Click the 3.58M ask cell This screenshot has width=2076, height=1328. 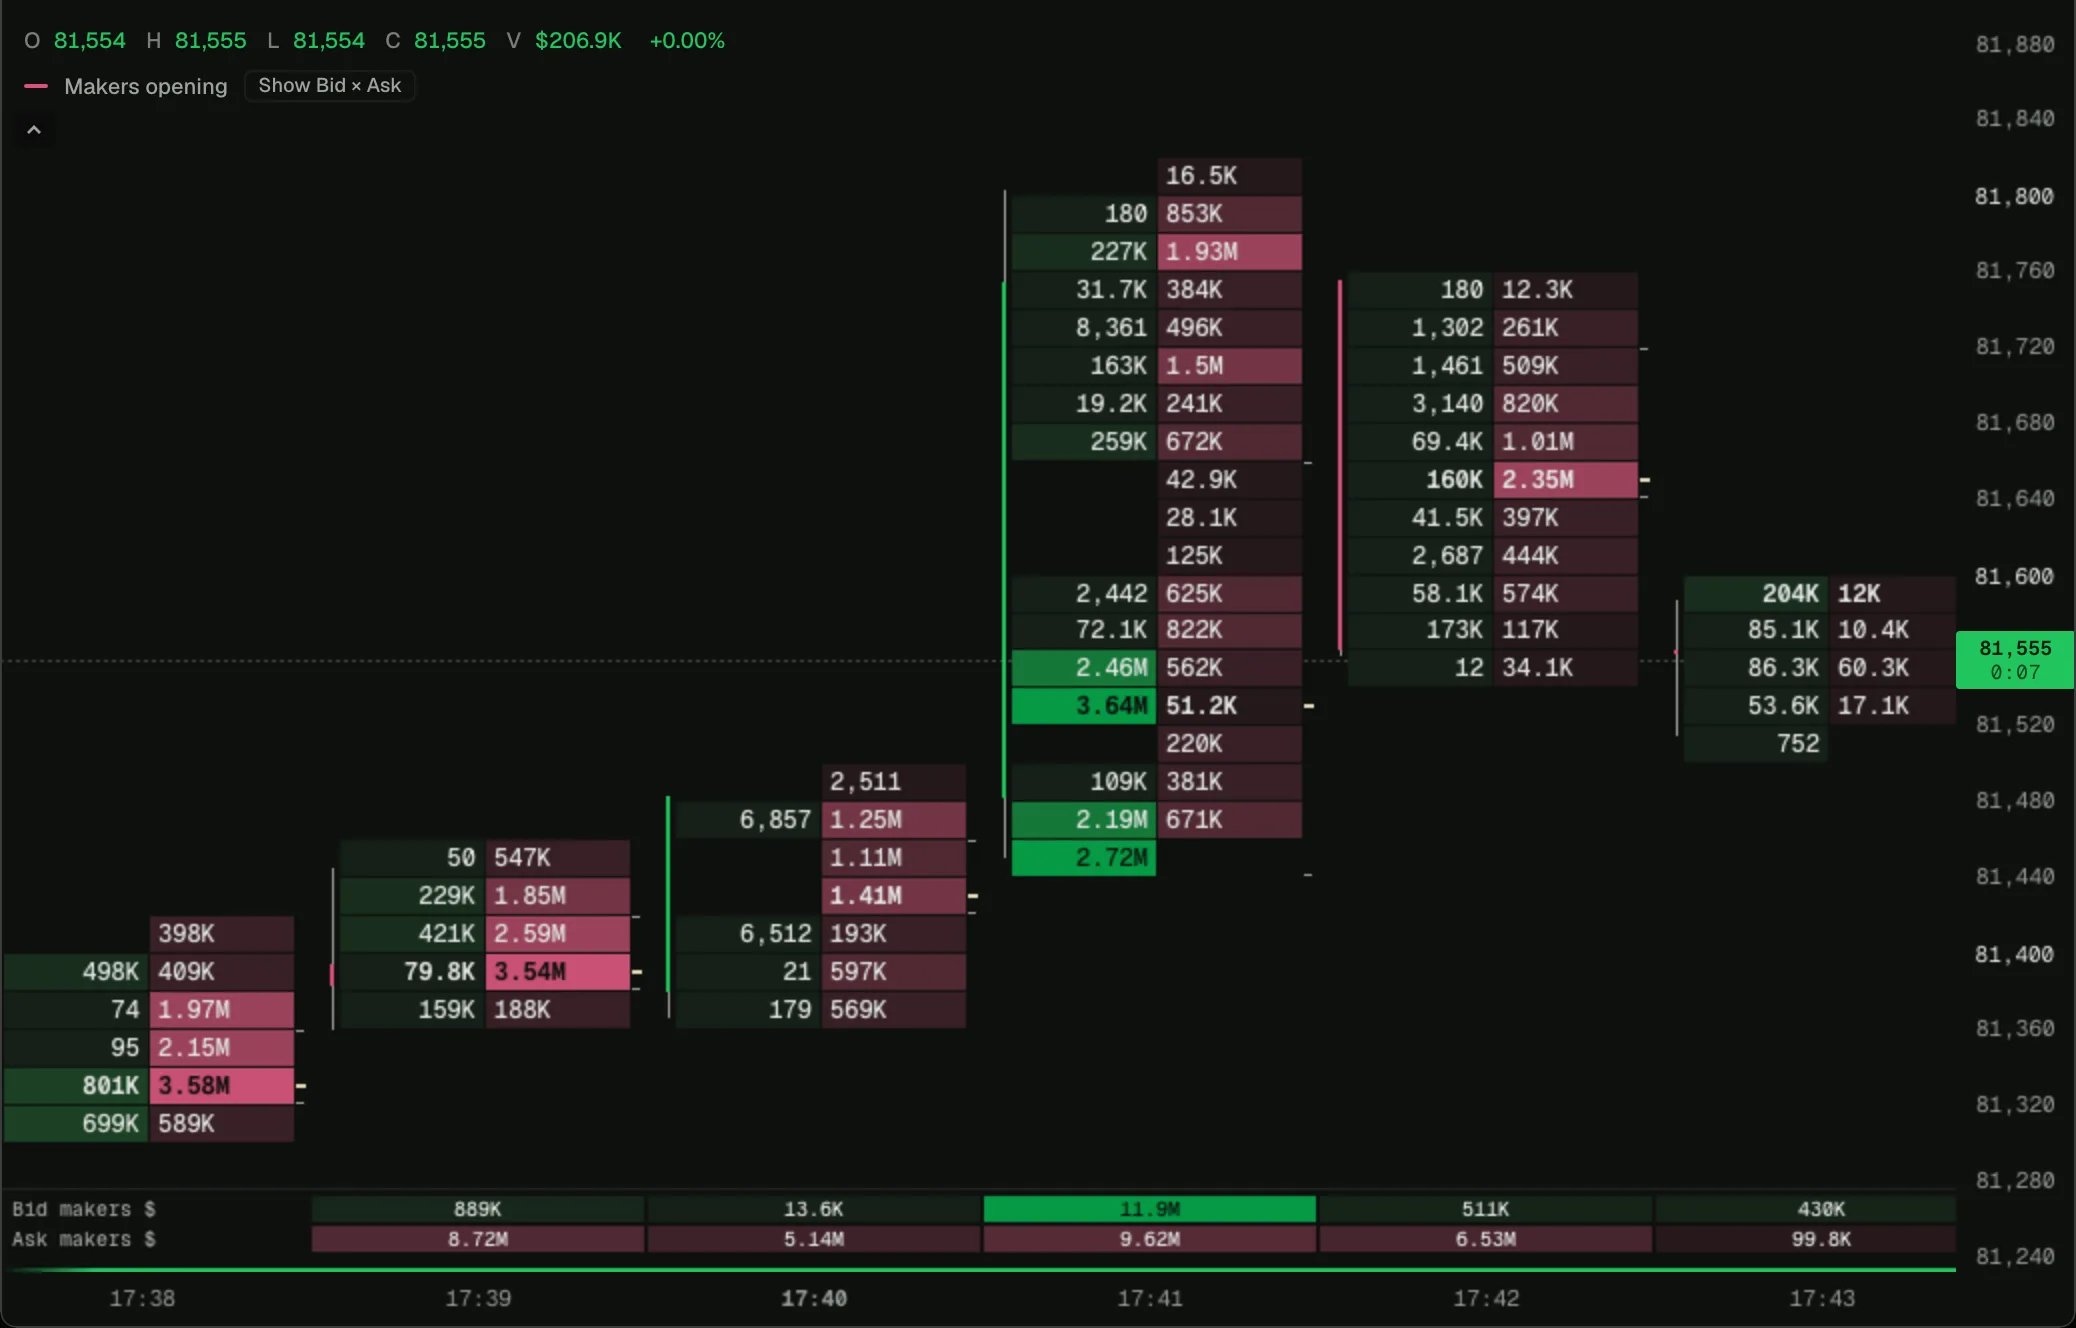click(x=222, y=1086)
